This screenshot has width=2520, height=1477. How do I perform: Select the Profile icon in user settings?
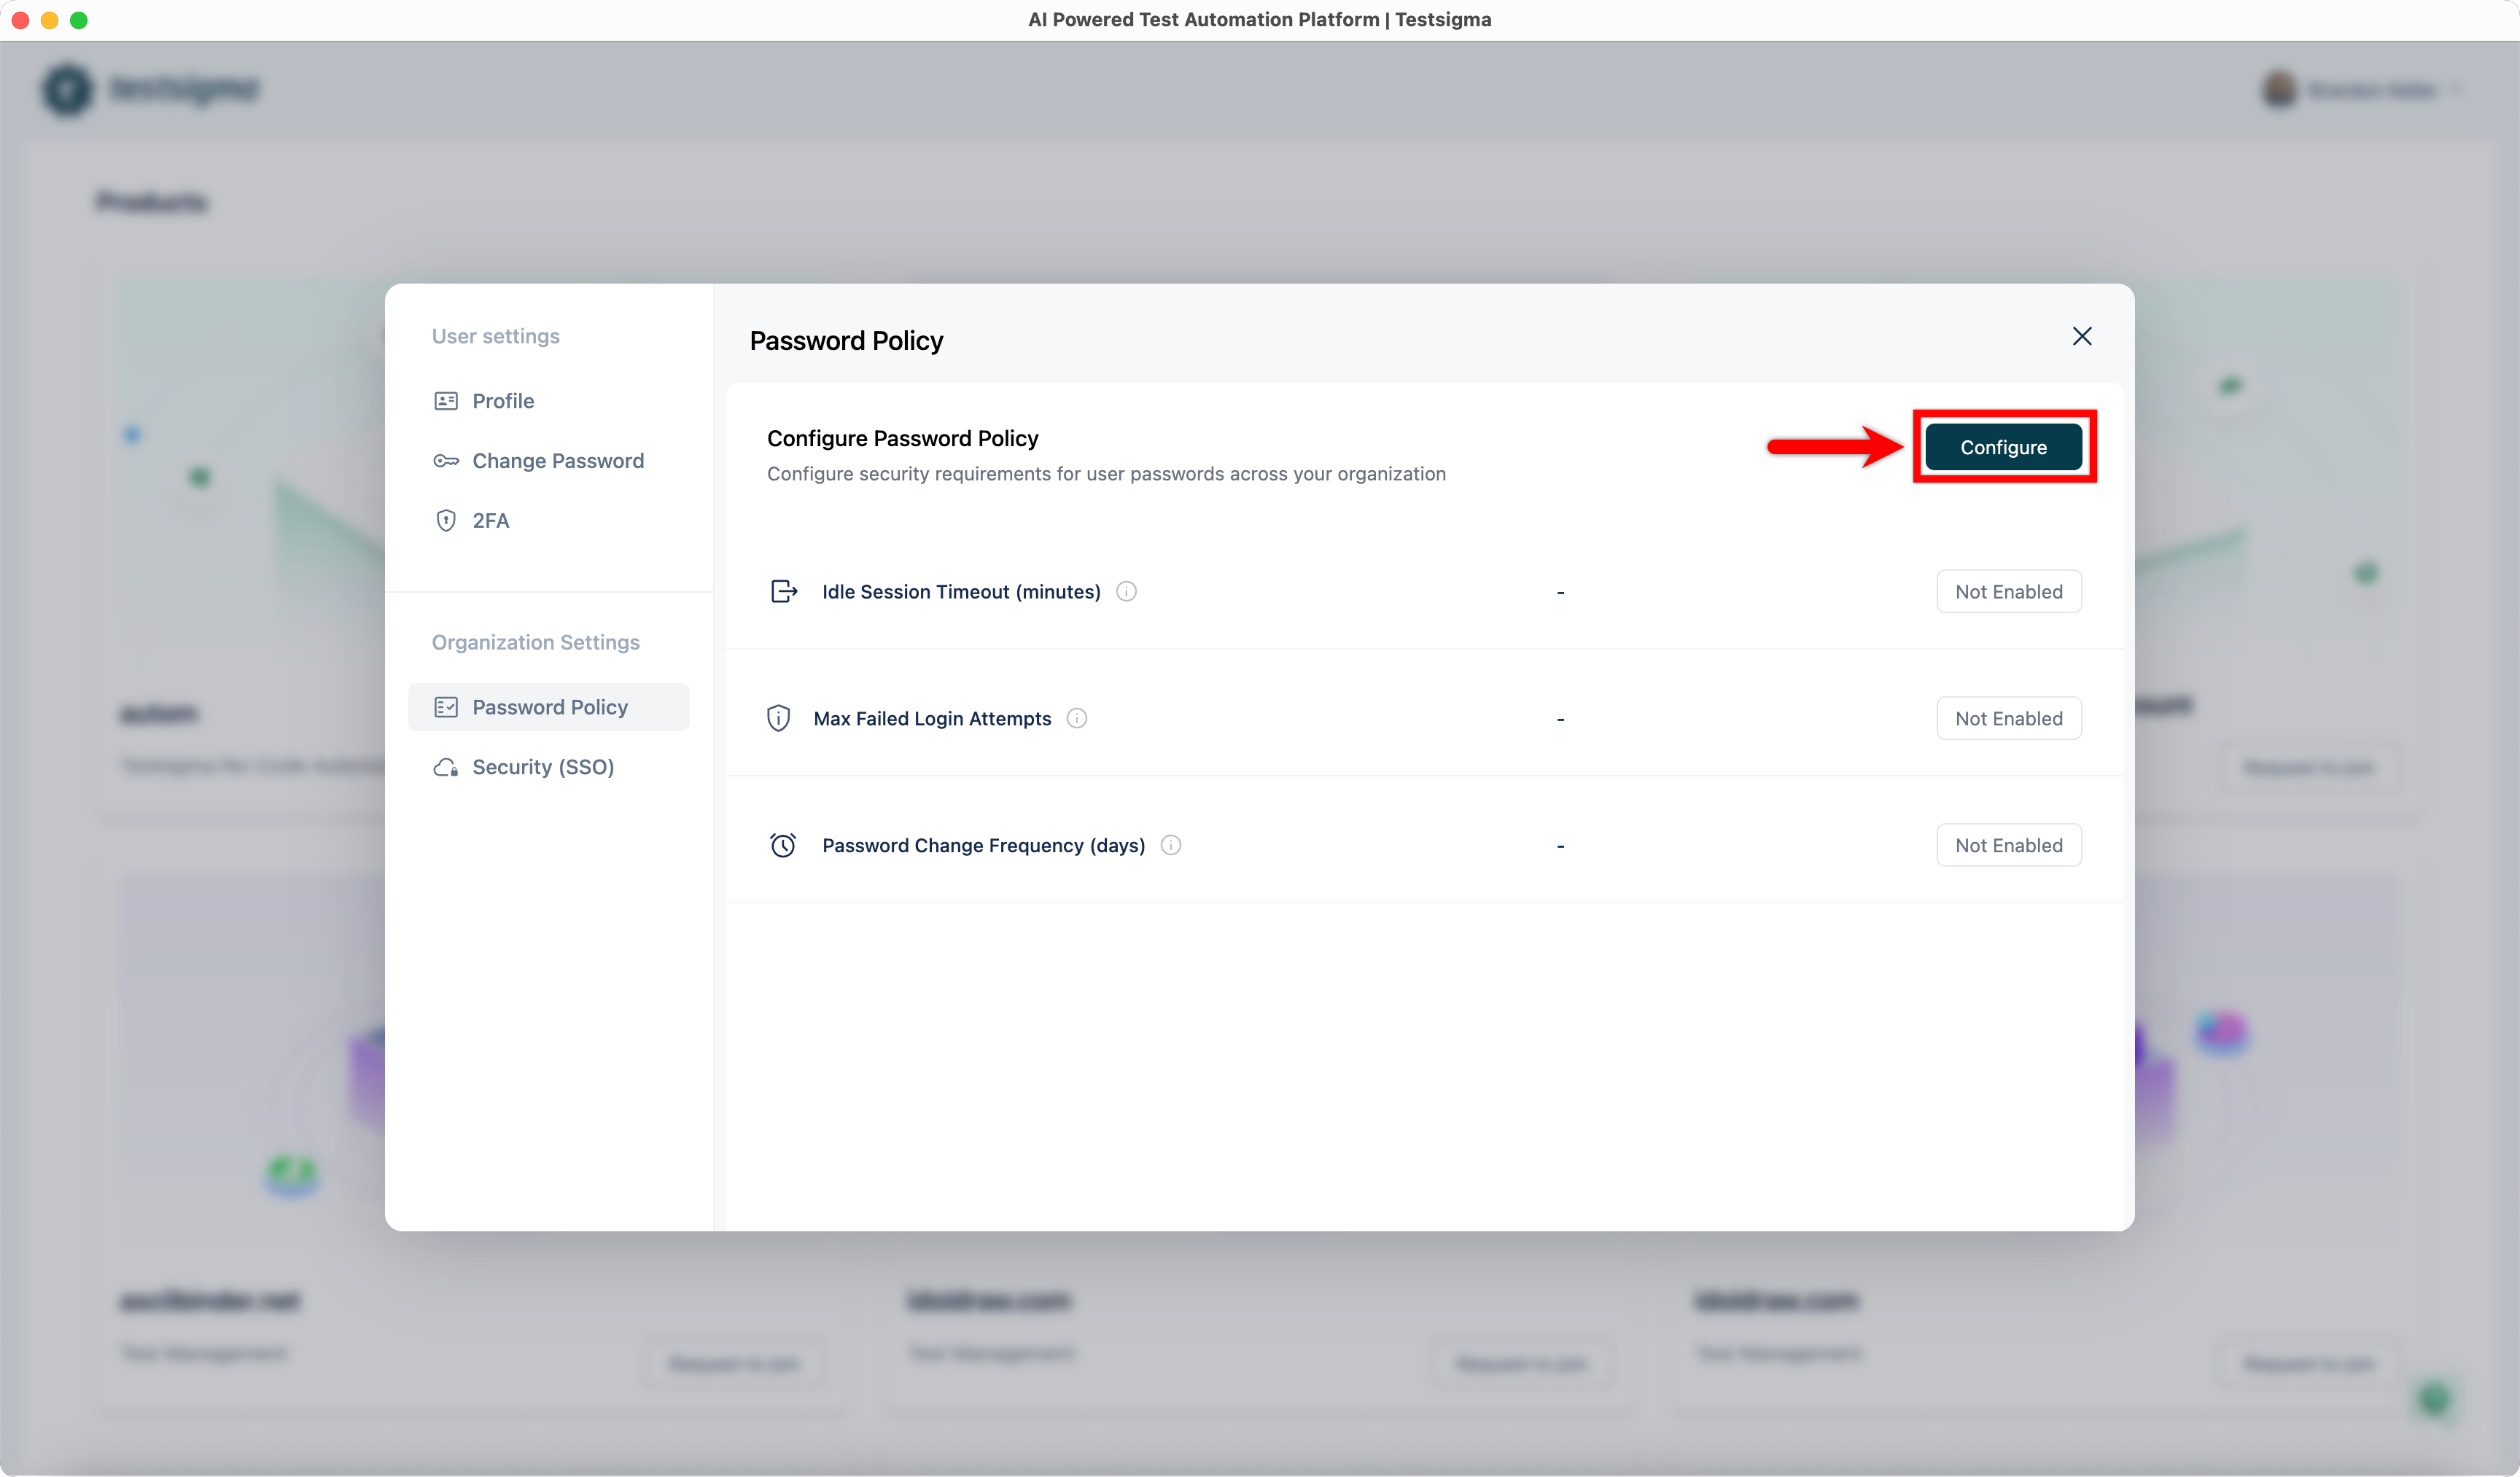point(446,400)
